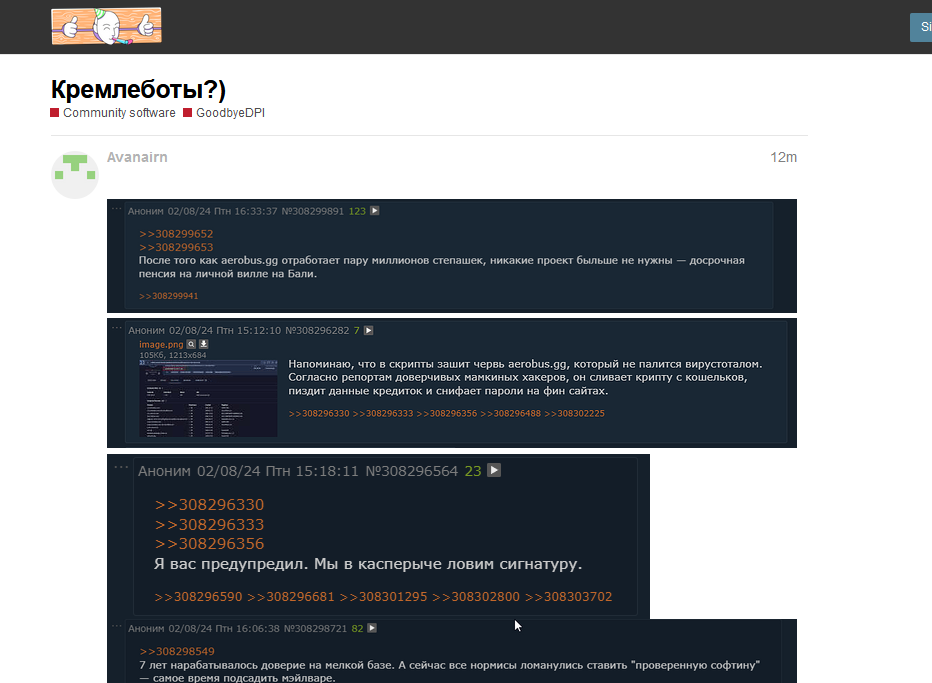
Task: Select the green reply count 123
Action: coord(357,211)
